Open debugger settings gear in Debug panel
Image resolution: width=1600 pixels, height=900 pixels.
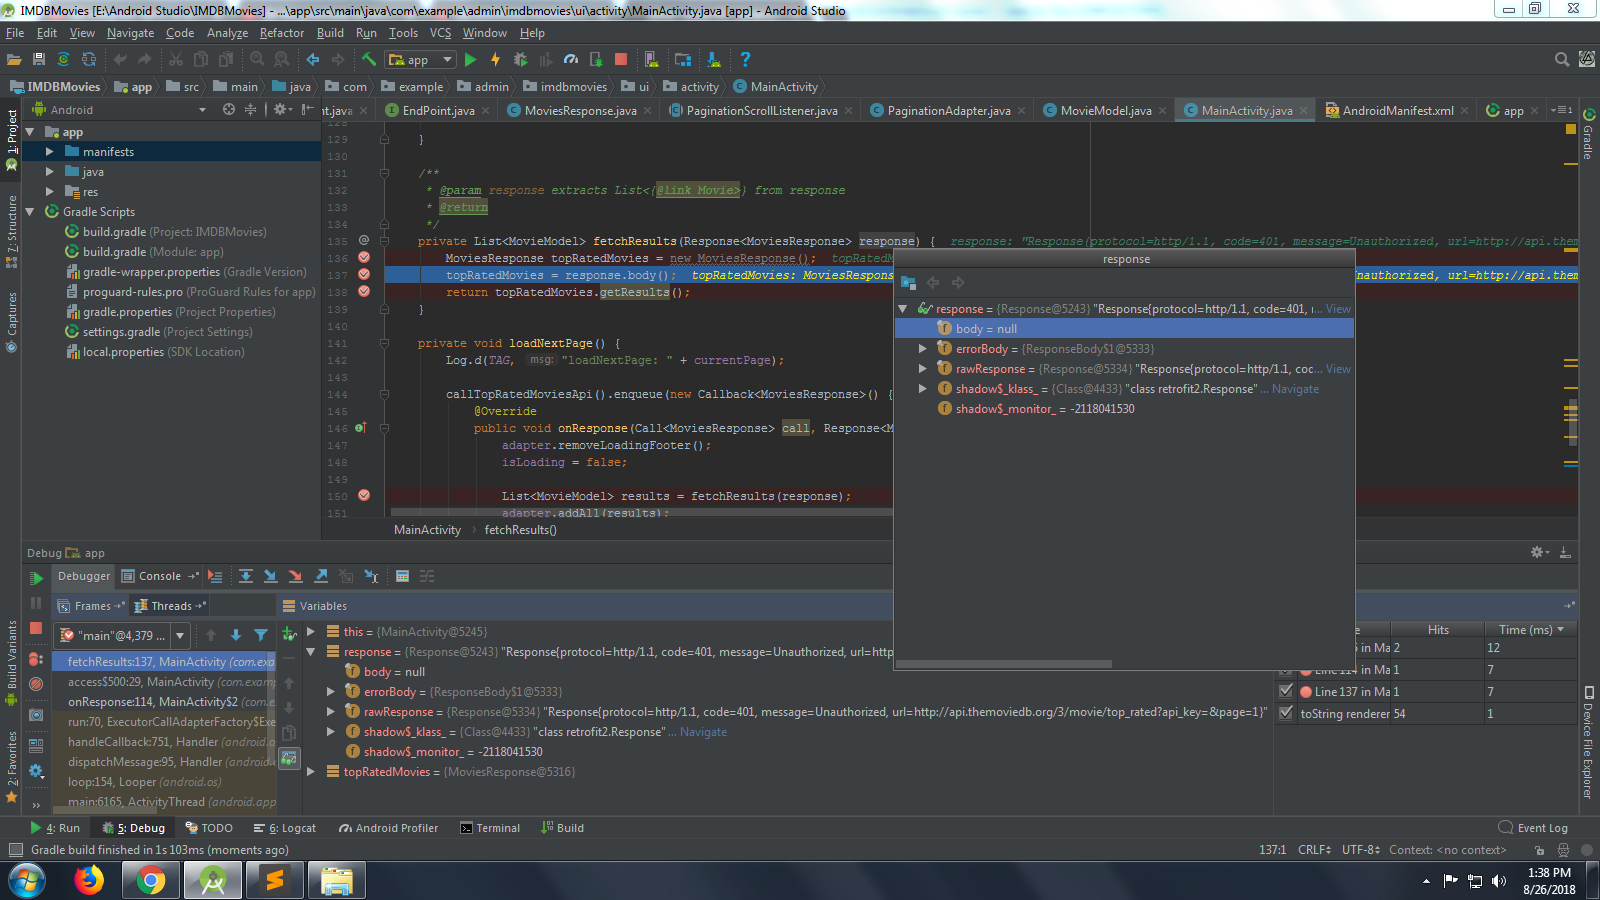[x=1539, y=551]
